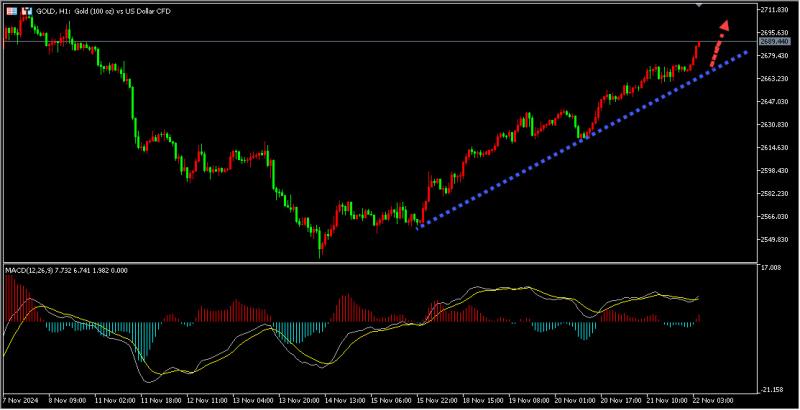Click the 2679.430 price scale value
The width and height of the screenshot is (800, 410).
click(773, 56)
